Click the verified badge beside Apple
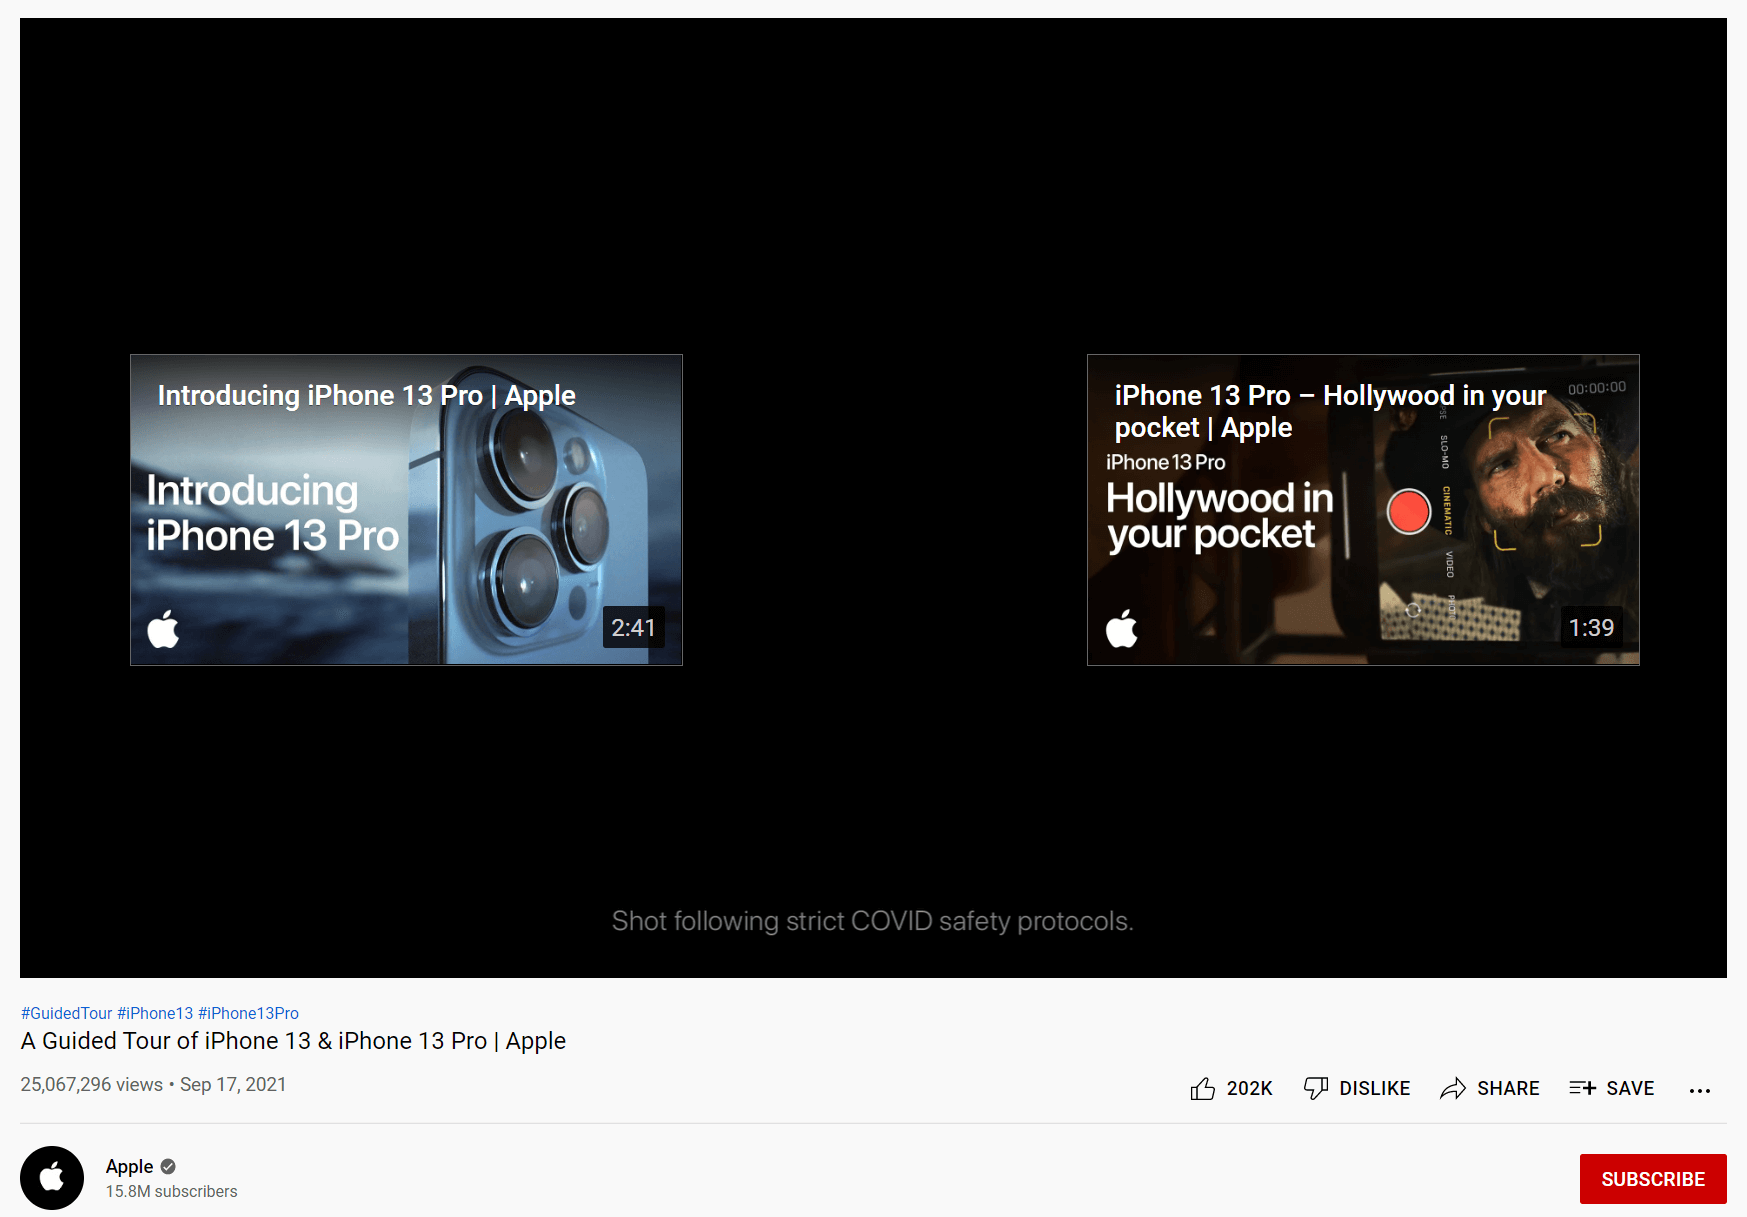The height and width of the screenshot is (1217, 1747). point(168,1166)
